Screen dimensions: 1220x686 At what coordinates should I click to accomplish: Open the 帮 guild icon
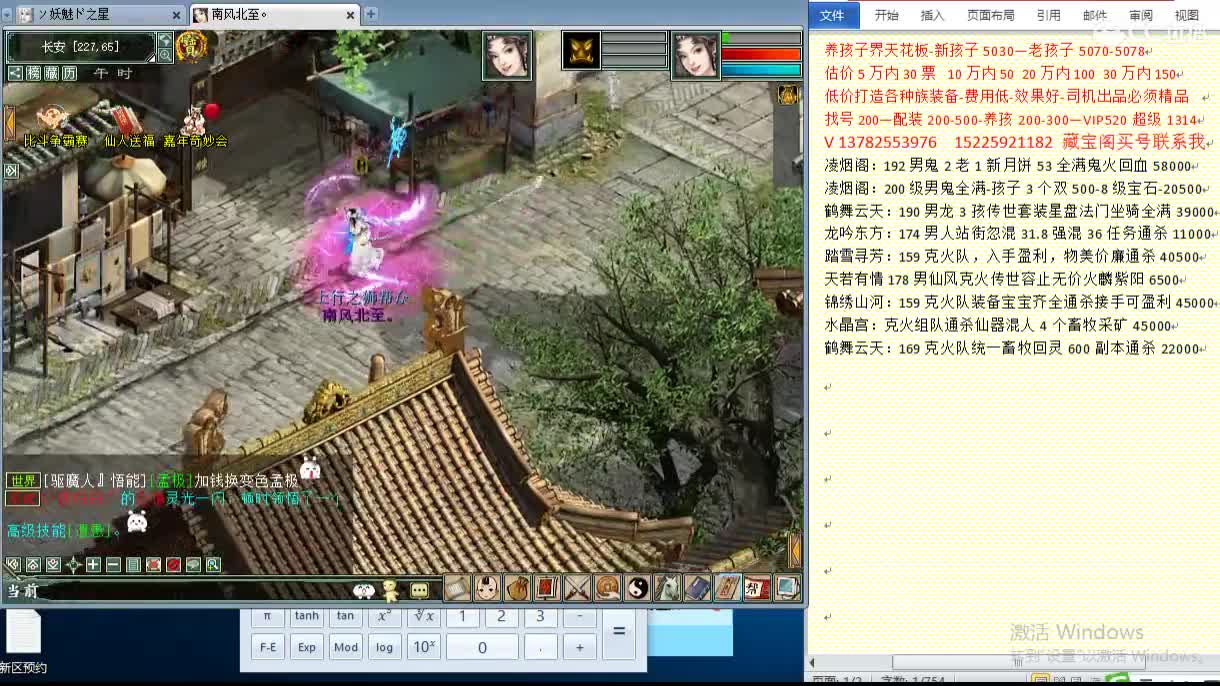pyautogui.click(x=757, y=588)
